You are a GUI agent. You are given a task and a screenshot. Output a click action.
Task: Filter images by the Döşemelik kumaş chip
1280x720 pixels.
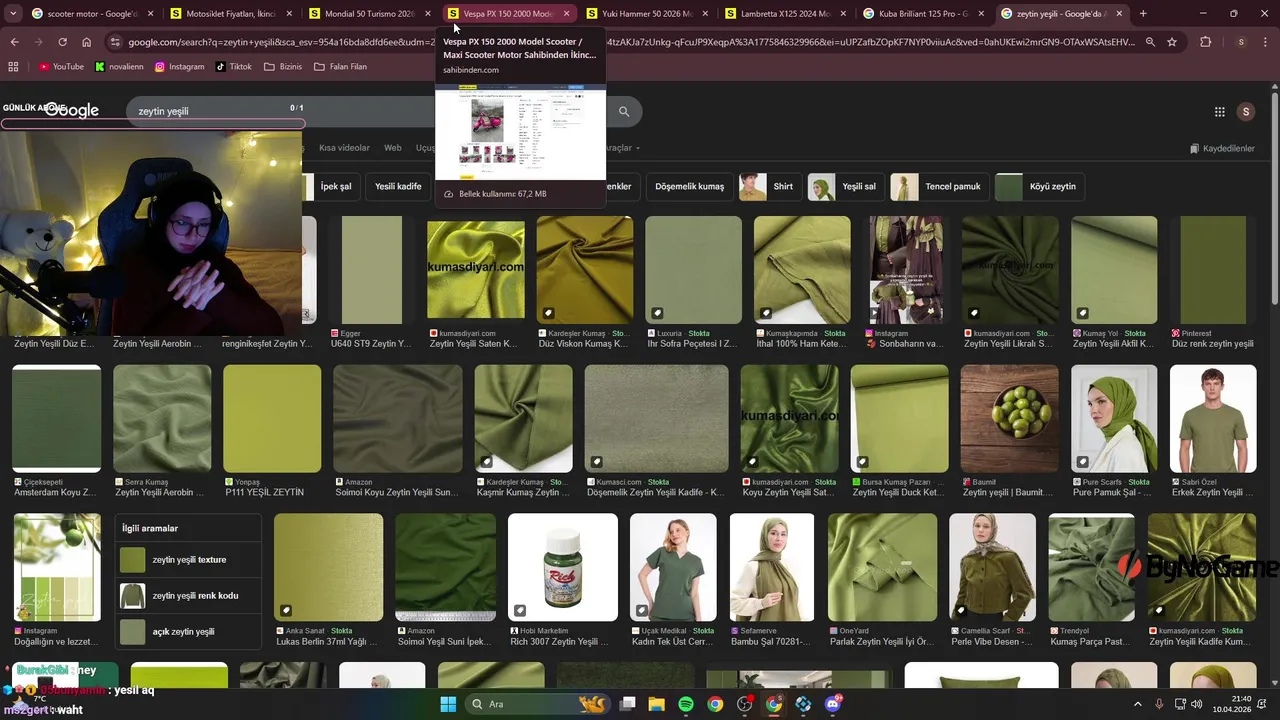point(689,186)
